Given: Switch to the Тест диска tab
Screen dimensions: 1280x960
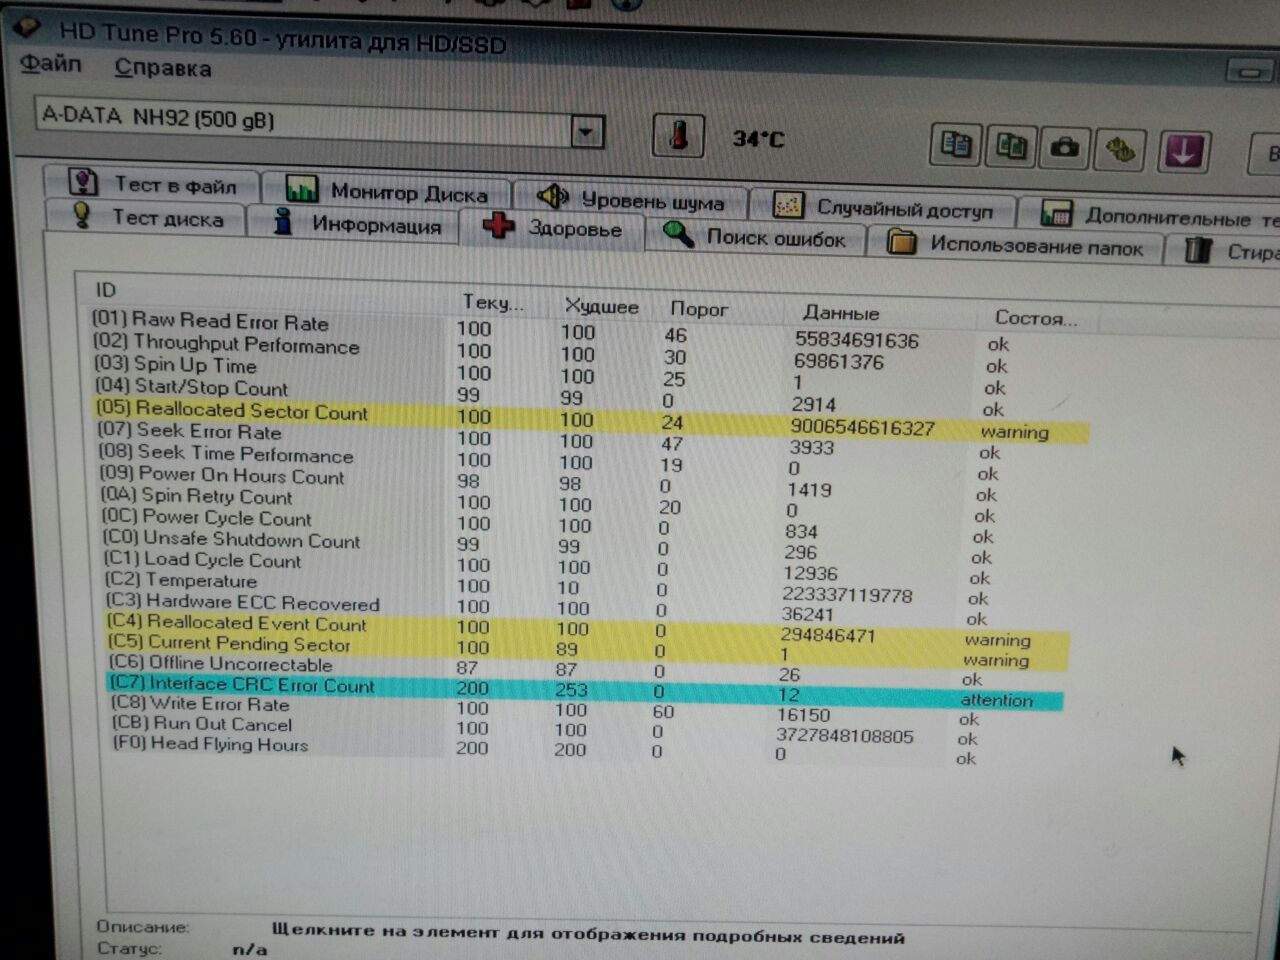Looking at the screenshot, I should tap(147, 217).
